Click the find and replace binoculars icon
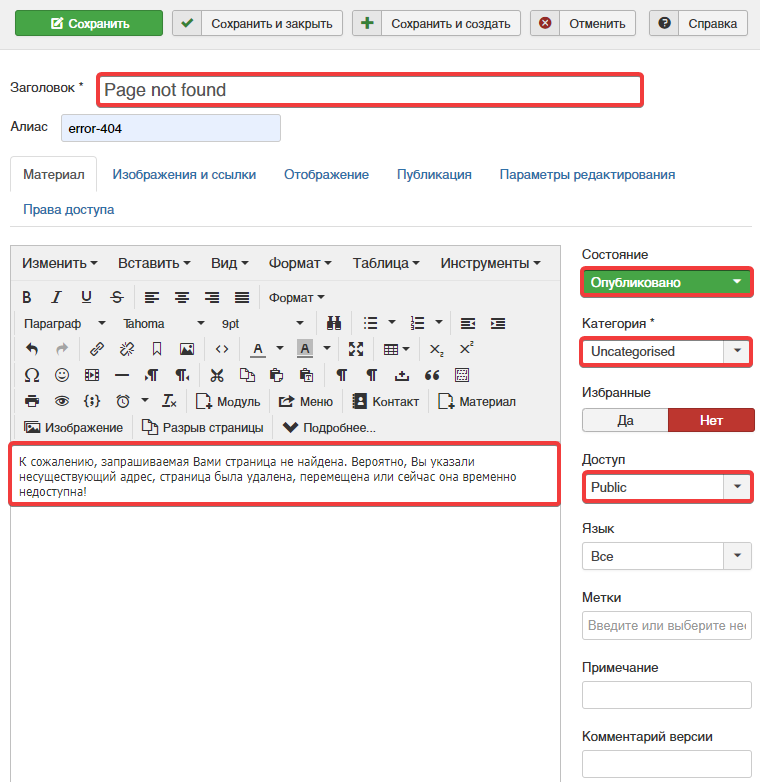 [335, 323]
